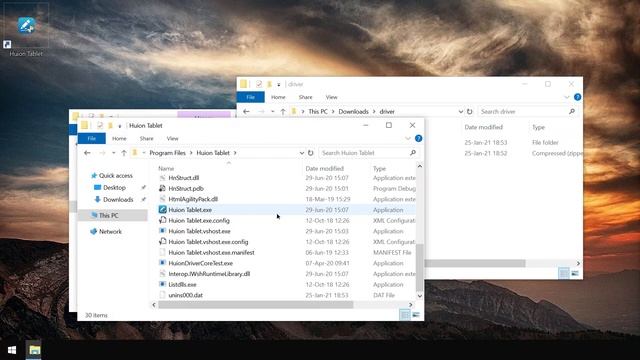Switch to large icons view in driver window
Screen dimensions: 640x360
coord(575,273)
